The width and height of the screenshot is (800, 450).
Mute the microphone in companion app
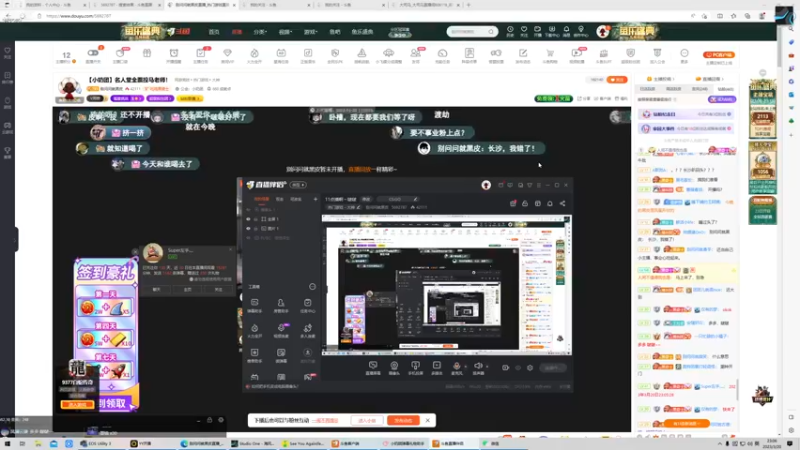pos(457,366)
